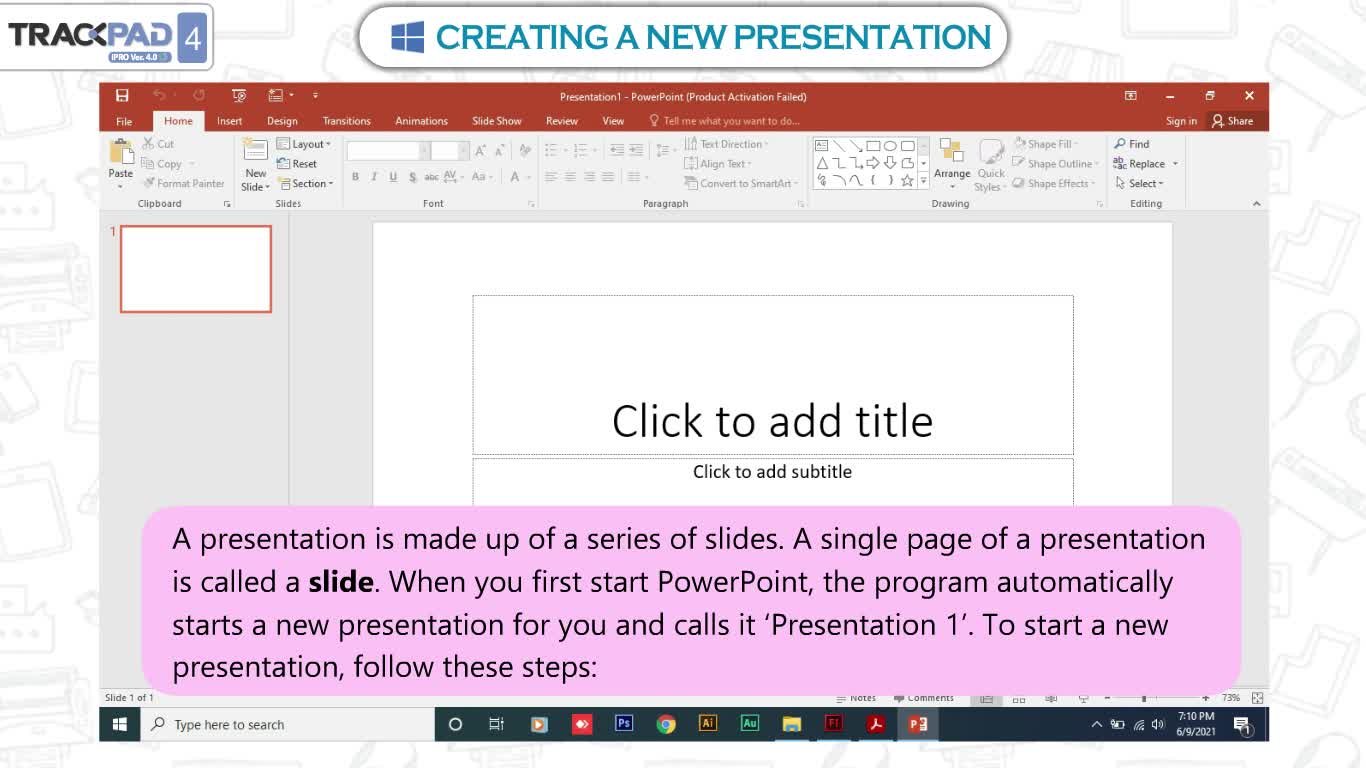Open Layout dropdown
Image resolution: width=1366 pixels, height=768 pixels.
coord(304,144)
